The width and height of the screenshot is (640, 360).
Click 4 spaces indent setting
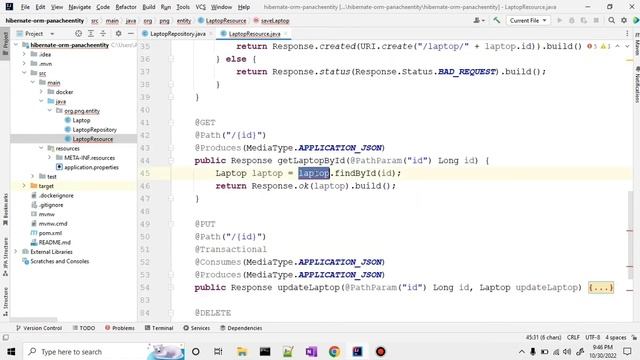point(616,337)
